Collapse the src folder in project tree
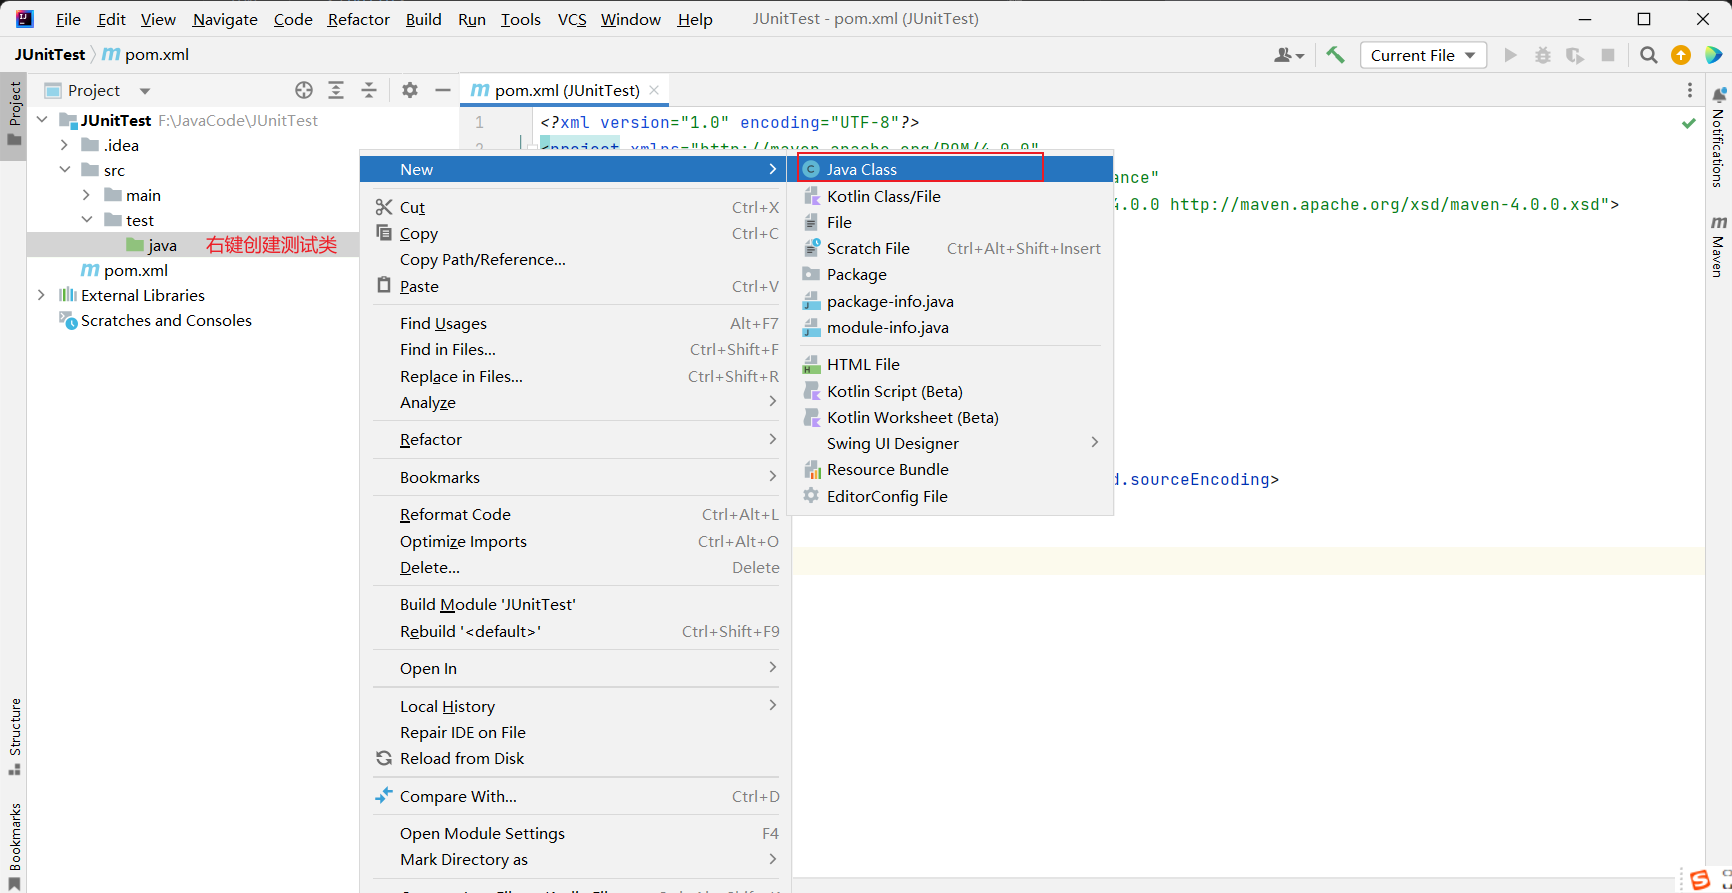1732x893 pixels. pyautogui.click(x=65, y=170)
